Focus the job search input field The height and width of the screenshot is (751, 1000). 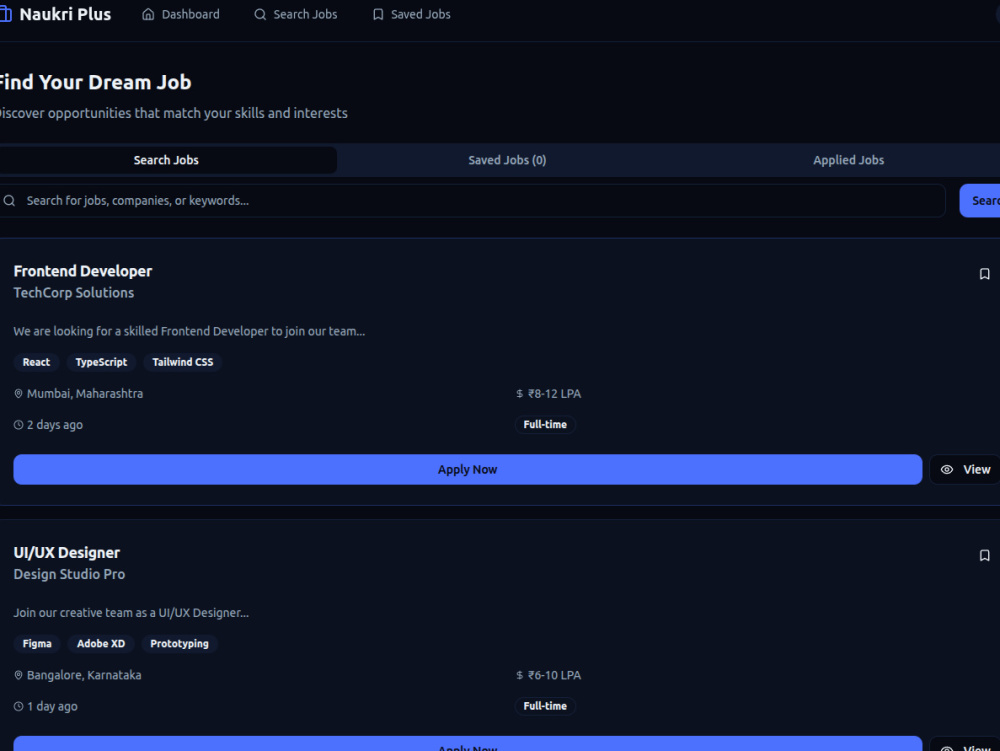(x=472, y=201)
